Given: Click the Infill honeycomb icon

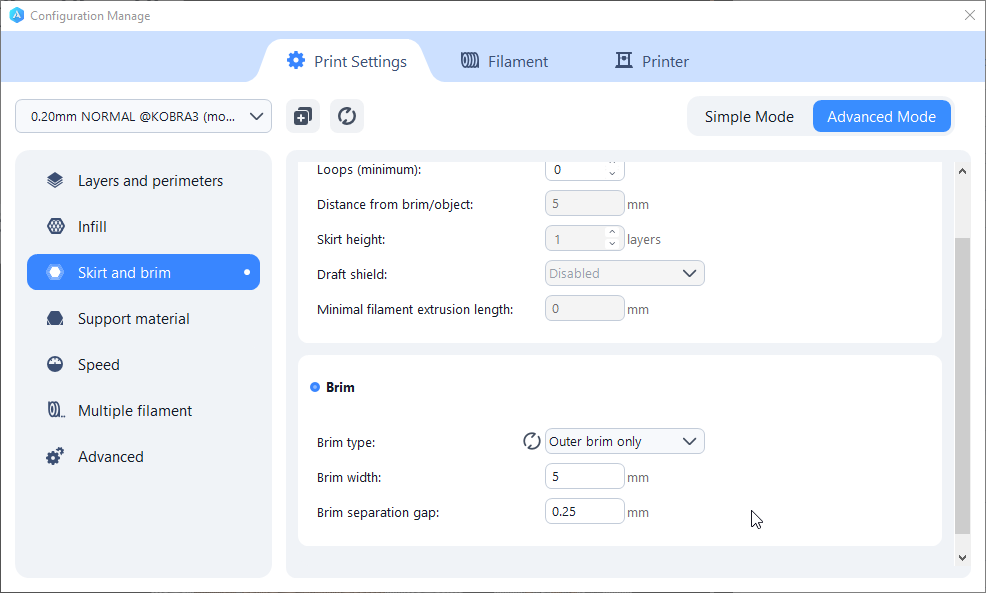Looking at the screenshot, I should 56,227.
